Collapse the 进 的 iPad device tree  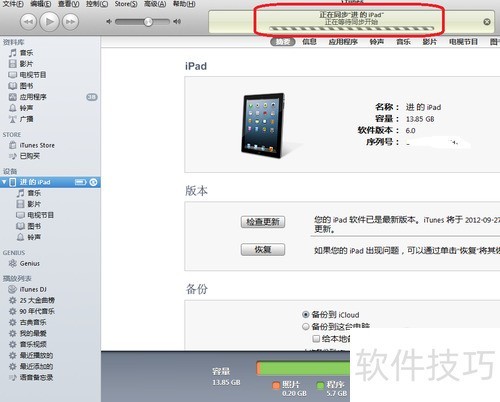pos(4,182)
